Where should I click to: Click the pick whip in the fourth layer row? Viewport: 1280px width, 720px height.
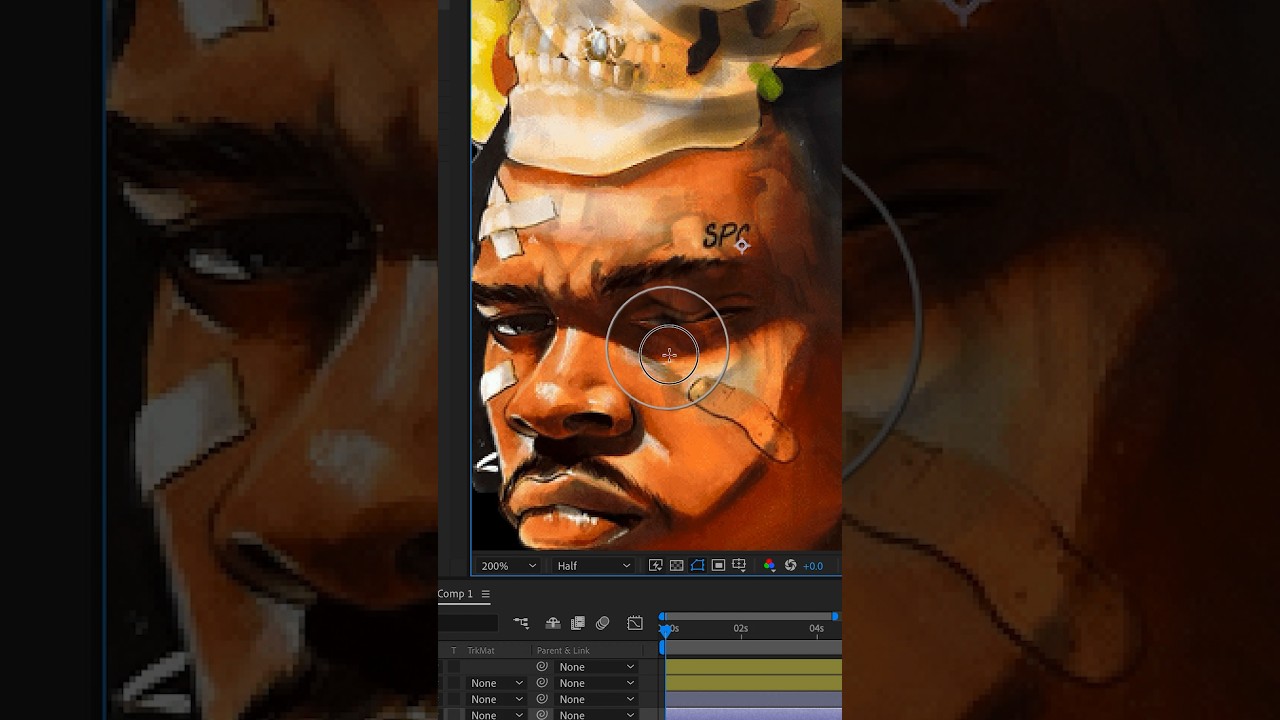pyautogui.click(x=542, y=715)
